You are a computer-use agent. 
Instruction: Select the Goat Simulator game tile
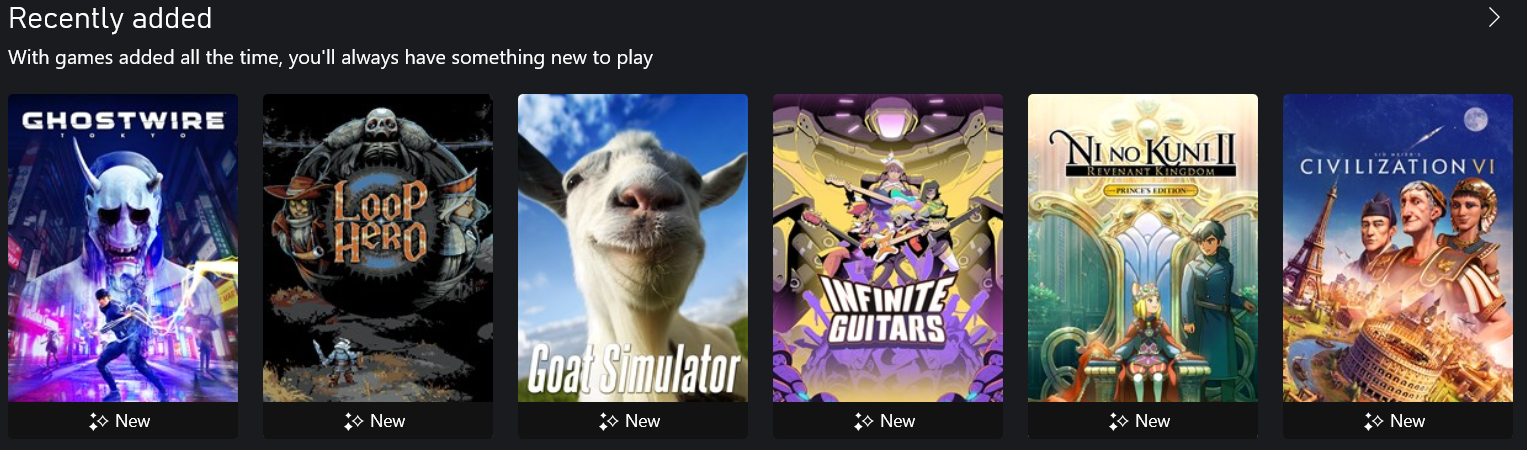pos(633,248)
